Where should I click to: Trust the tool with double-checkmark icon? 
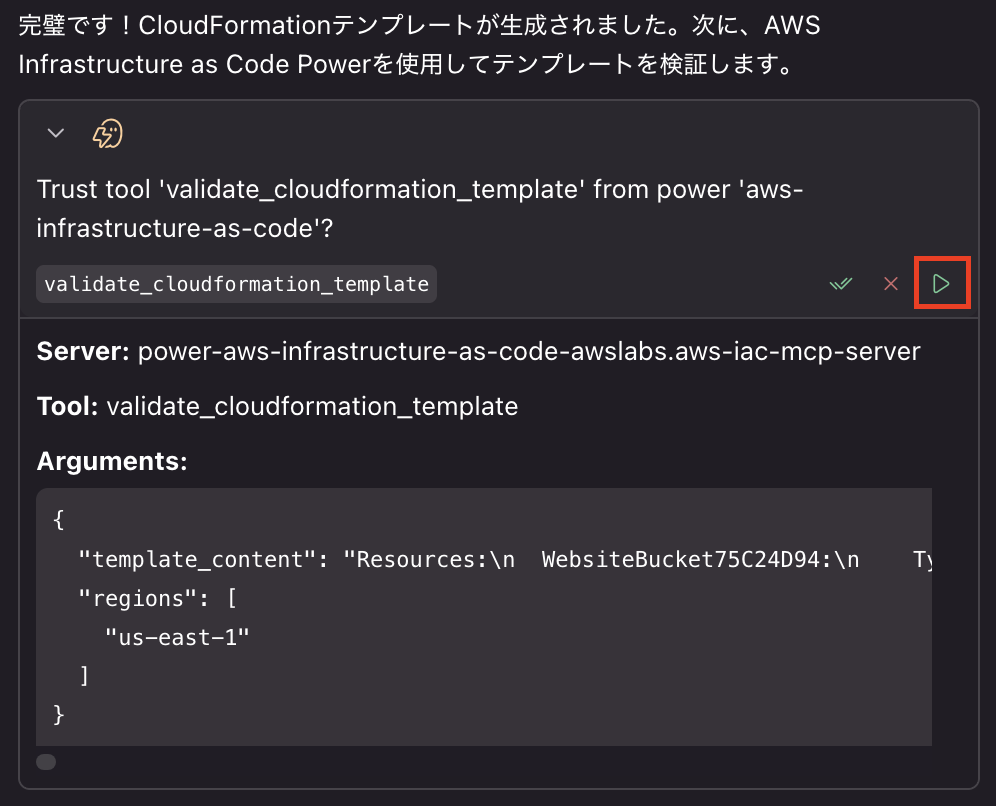pyautogui.click(x=841, y=284)
